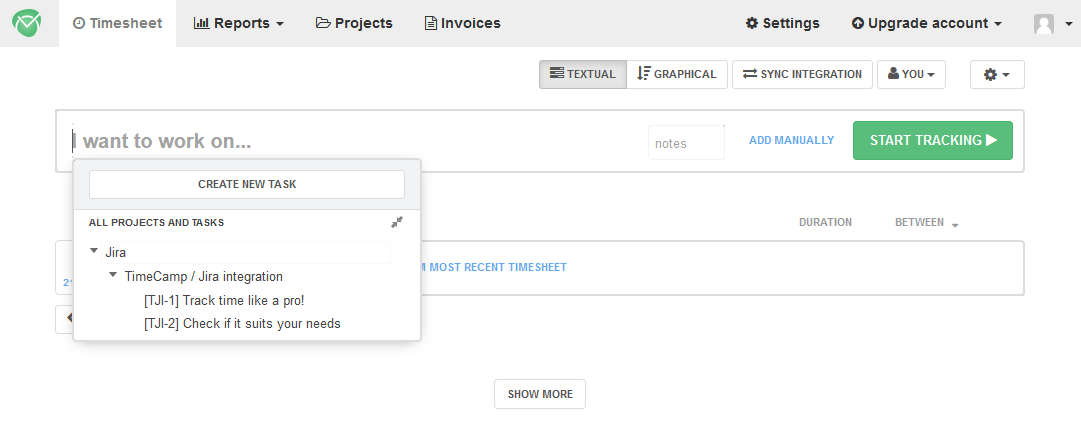This screenshot has width=1081, height=437.
Task: Click the notes input field
Action: [x=686, y=143]
